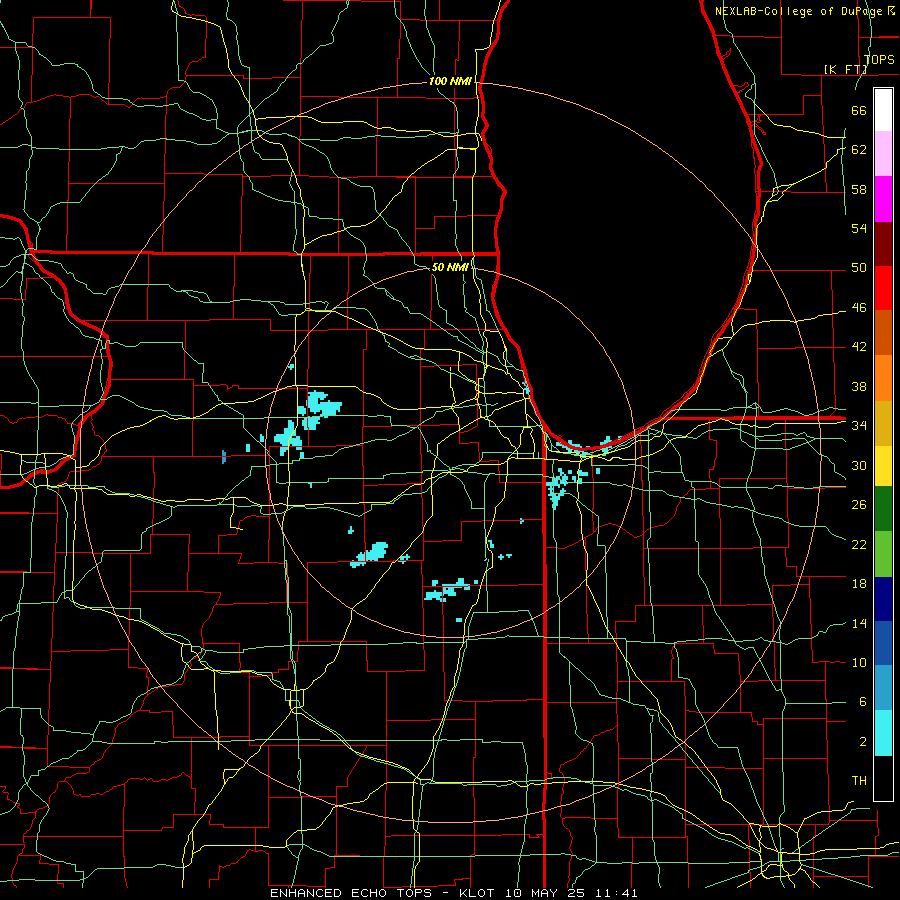Viewport: 900px width, 900px height.
Task: Click the 58 legend value
Action: 859,189
